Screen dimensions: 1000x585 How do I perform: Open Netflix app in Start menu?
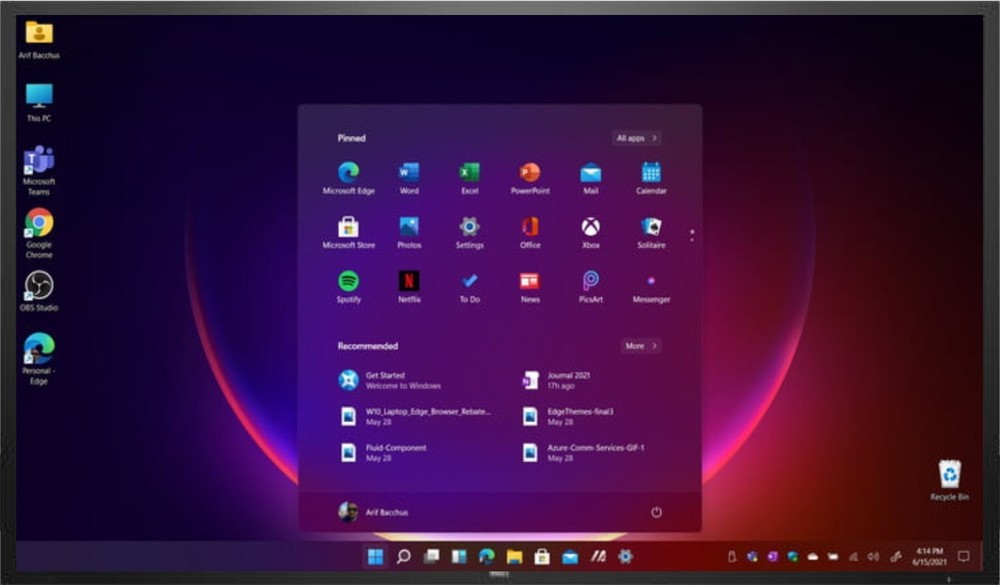click(x=409, y=282)
